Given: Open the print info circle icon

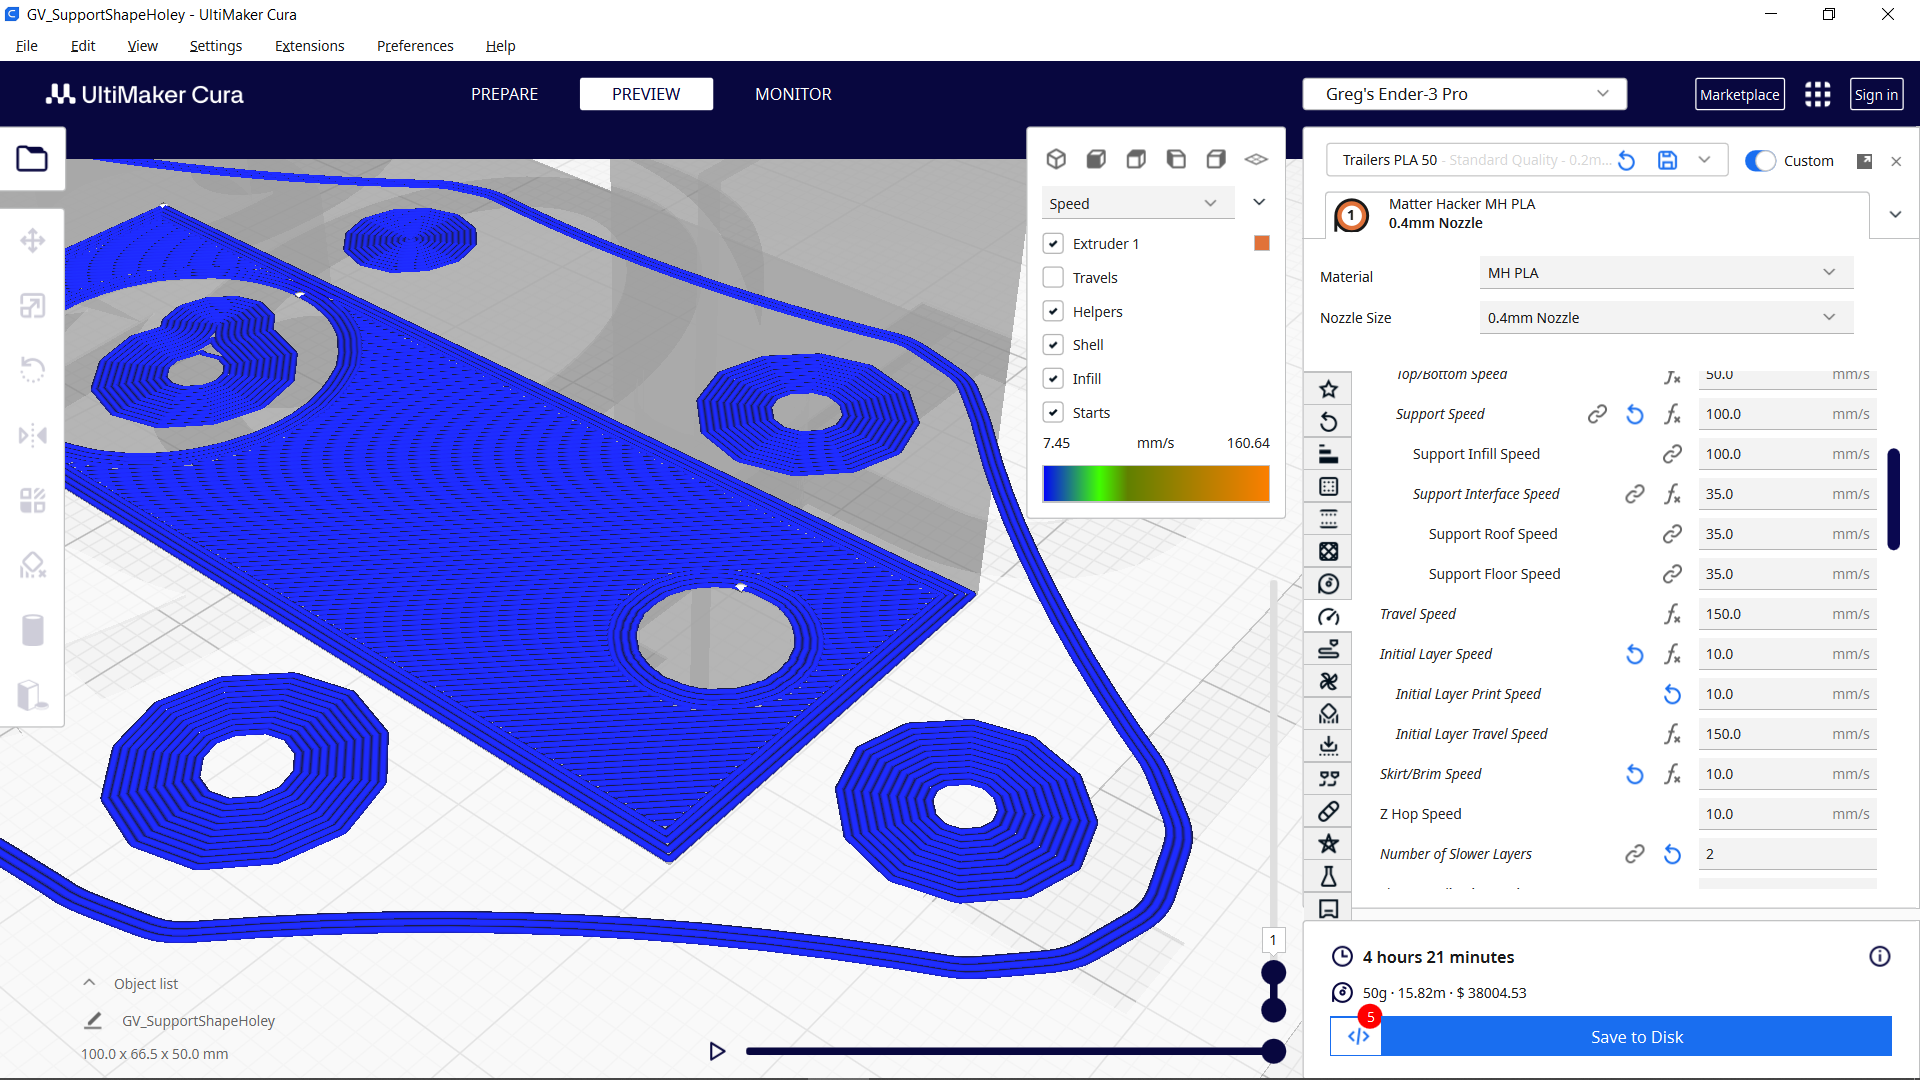Looking at the screenshot, I should 1880,957.
